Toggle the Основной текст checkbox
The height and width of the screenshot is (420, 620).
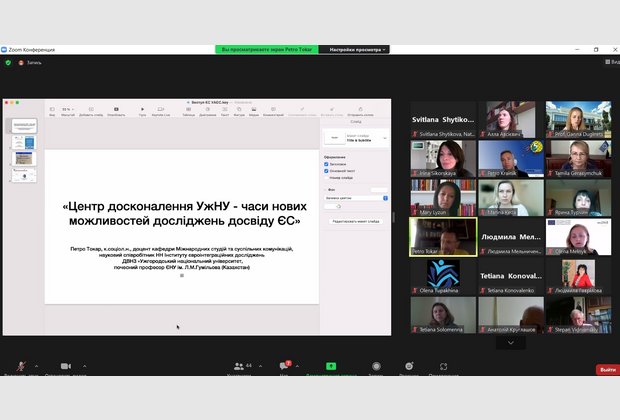pyautogui.click(x=326, y=171)
